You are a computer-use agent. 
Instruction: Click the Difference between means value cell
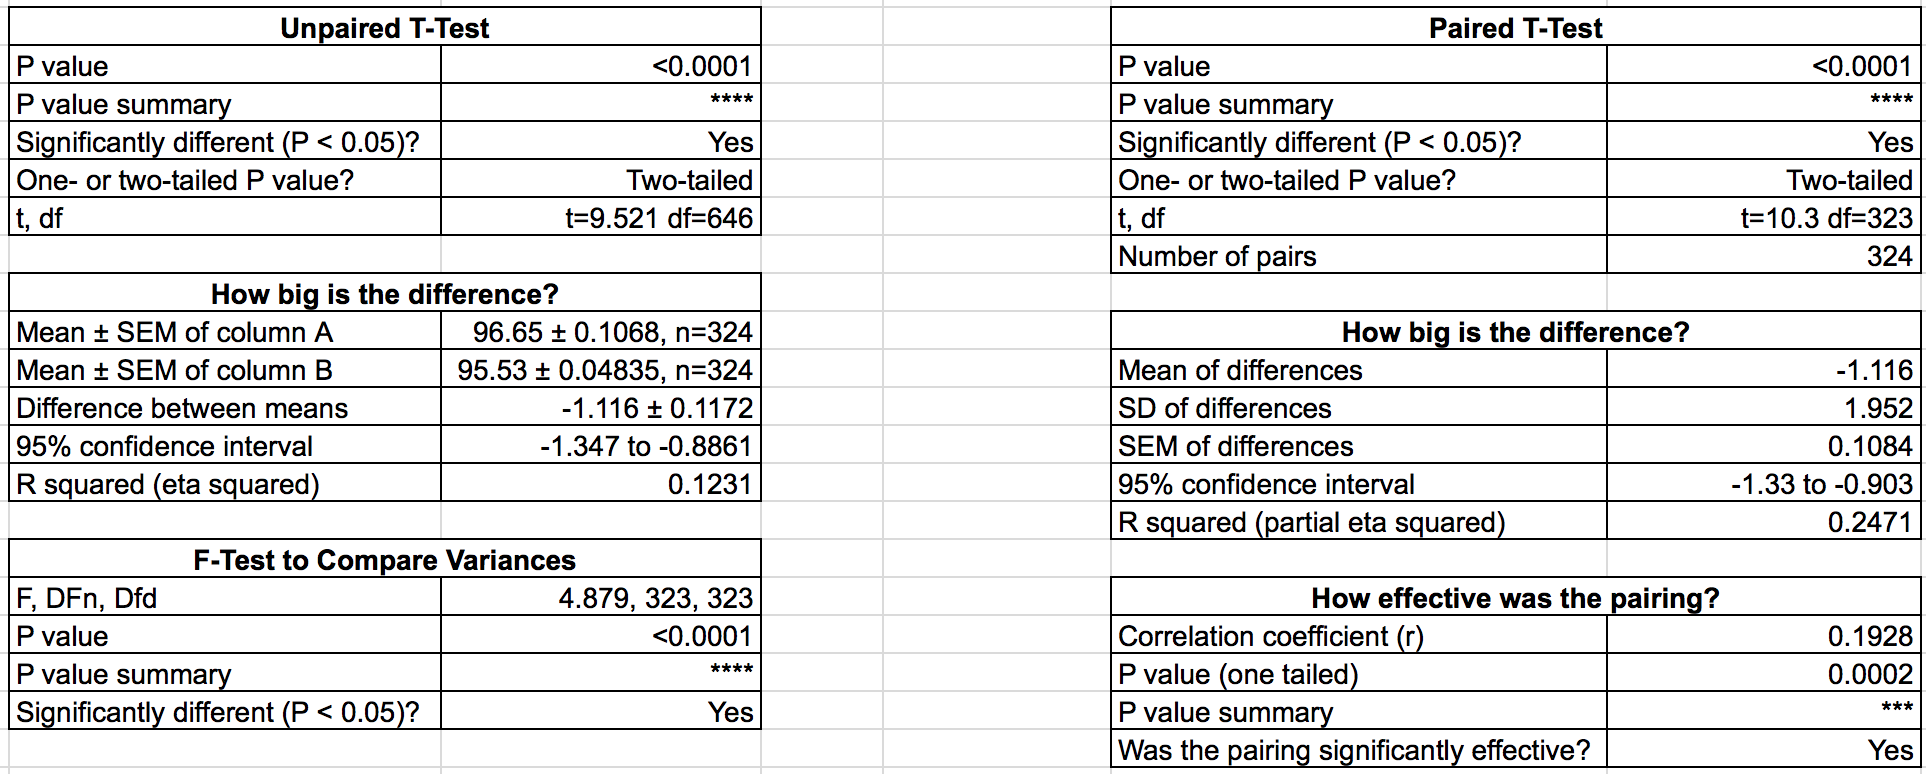657,408
